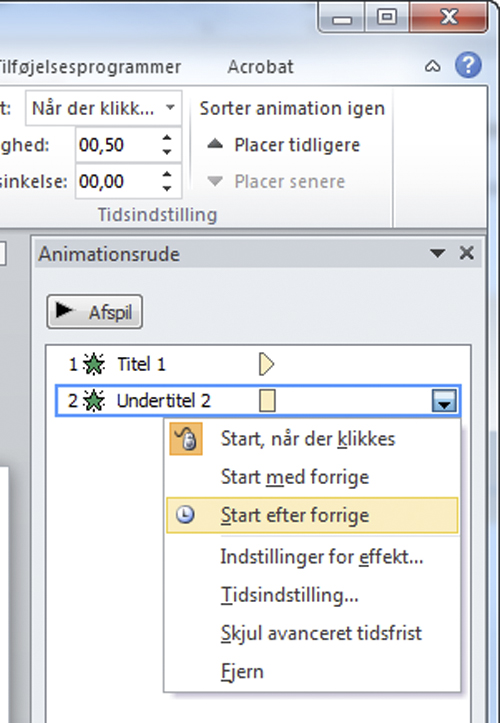
Task: Click Placer tidligere up arrow
Action: coord(214,144)
